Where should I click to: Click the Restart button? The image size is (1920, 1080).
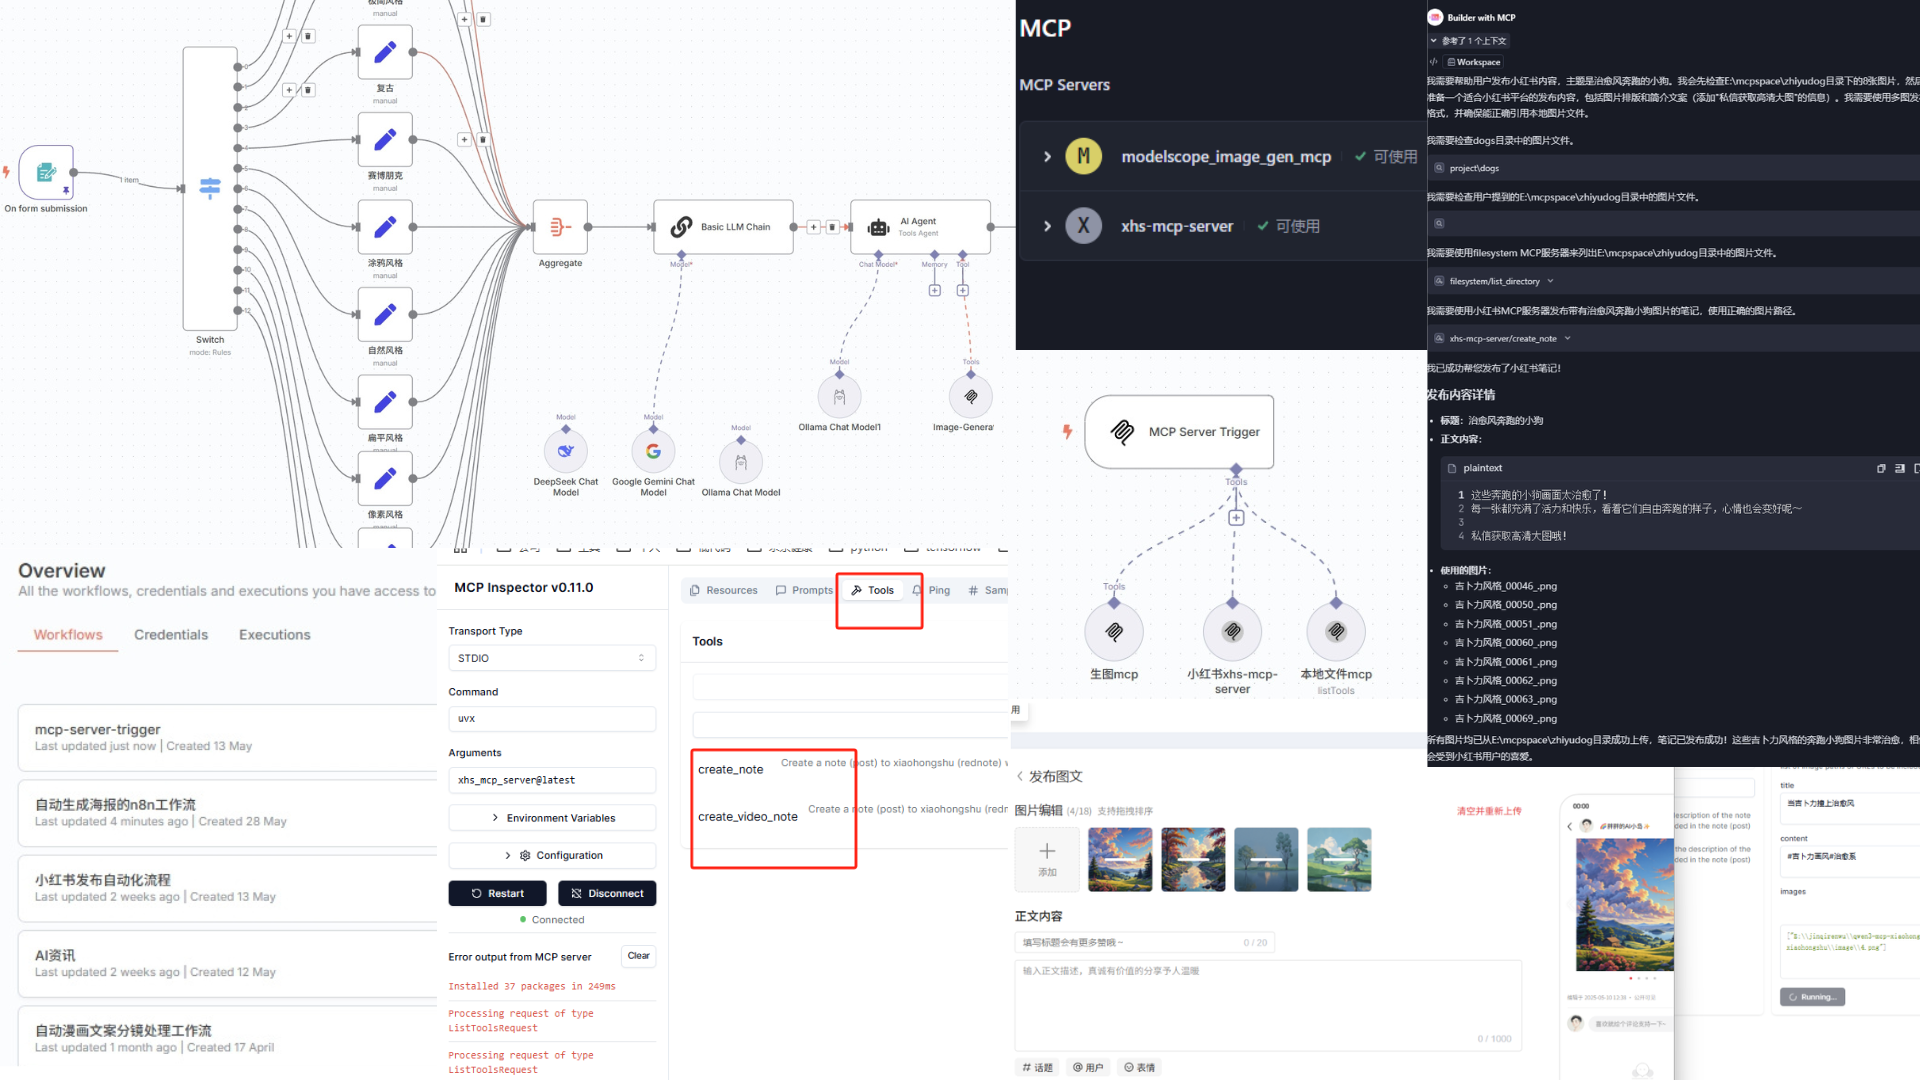pyautogui.click(x=497, y=893)
